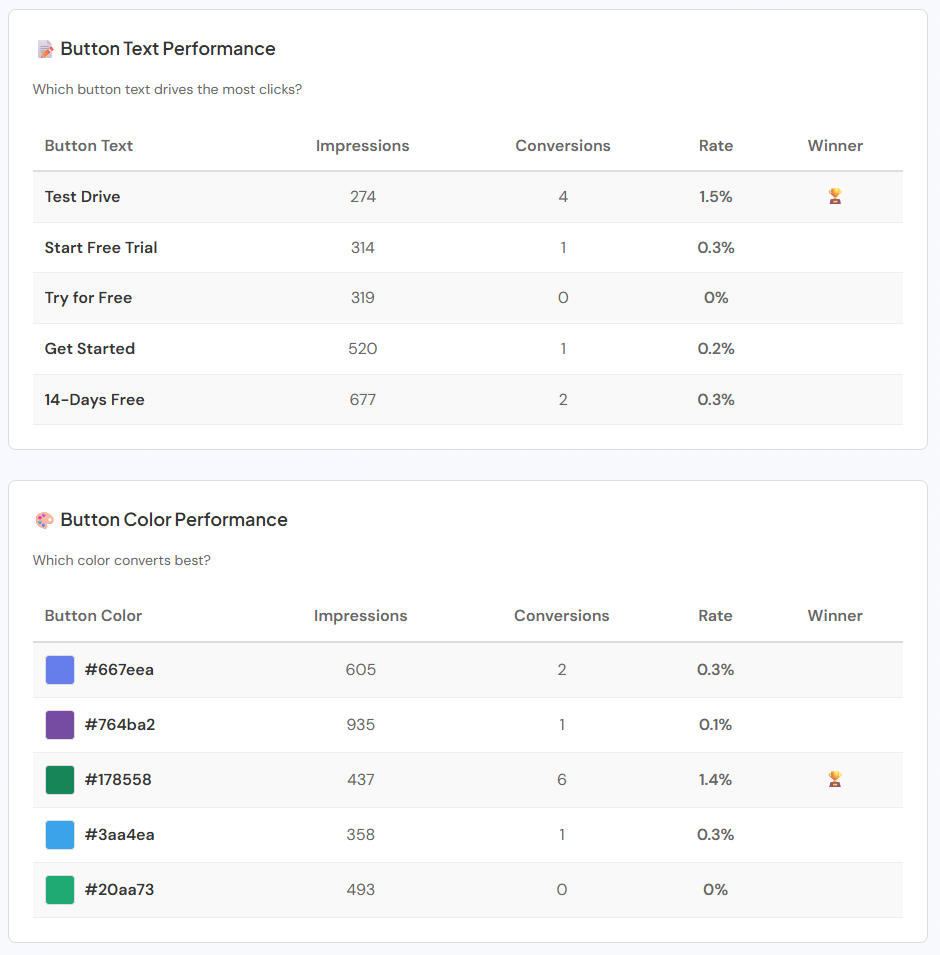
Task: Click the memo icon beside Button Text Performance
Action: (x=44, y=47)
